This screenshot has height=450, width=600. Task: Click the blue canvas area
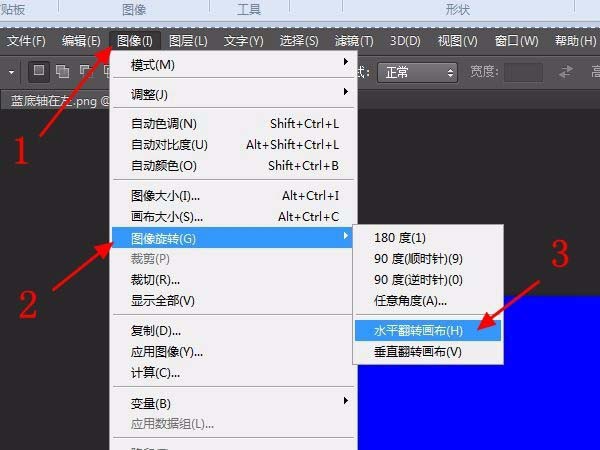tap(478, 406)
